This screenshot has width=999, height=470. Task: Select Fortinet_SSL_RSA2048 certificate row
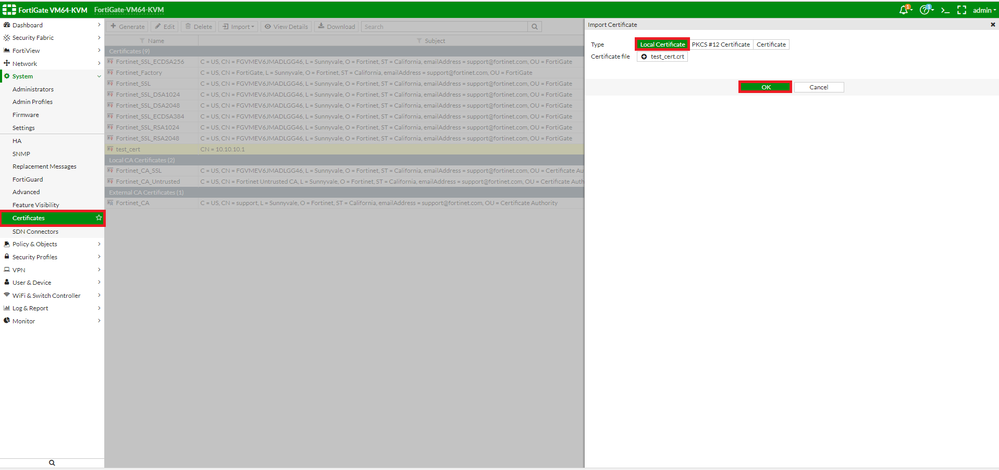point(344,138)
